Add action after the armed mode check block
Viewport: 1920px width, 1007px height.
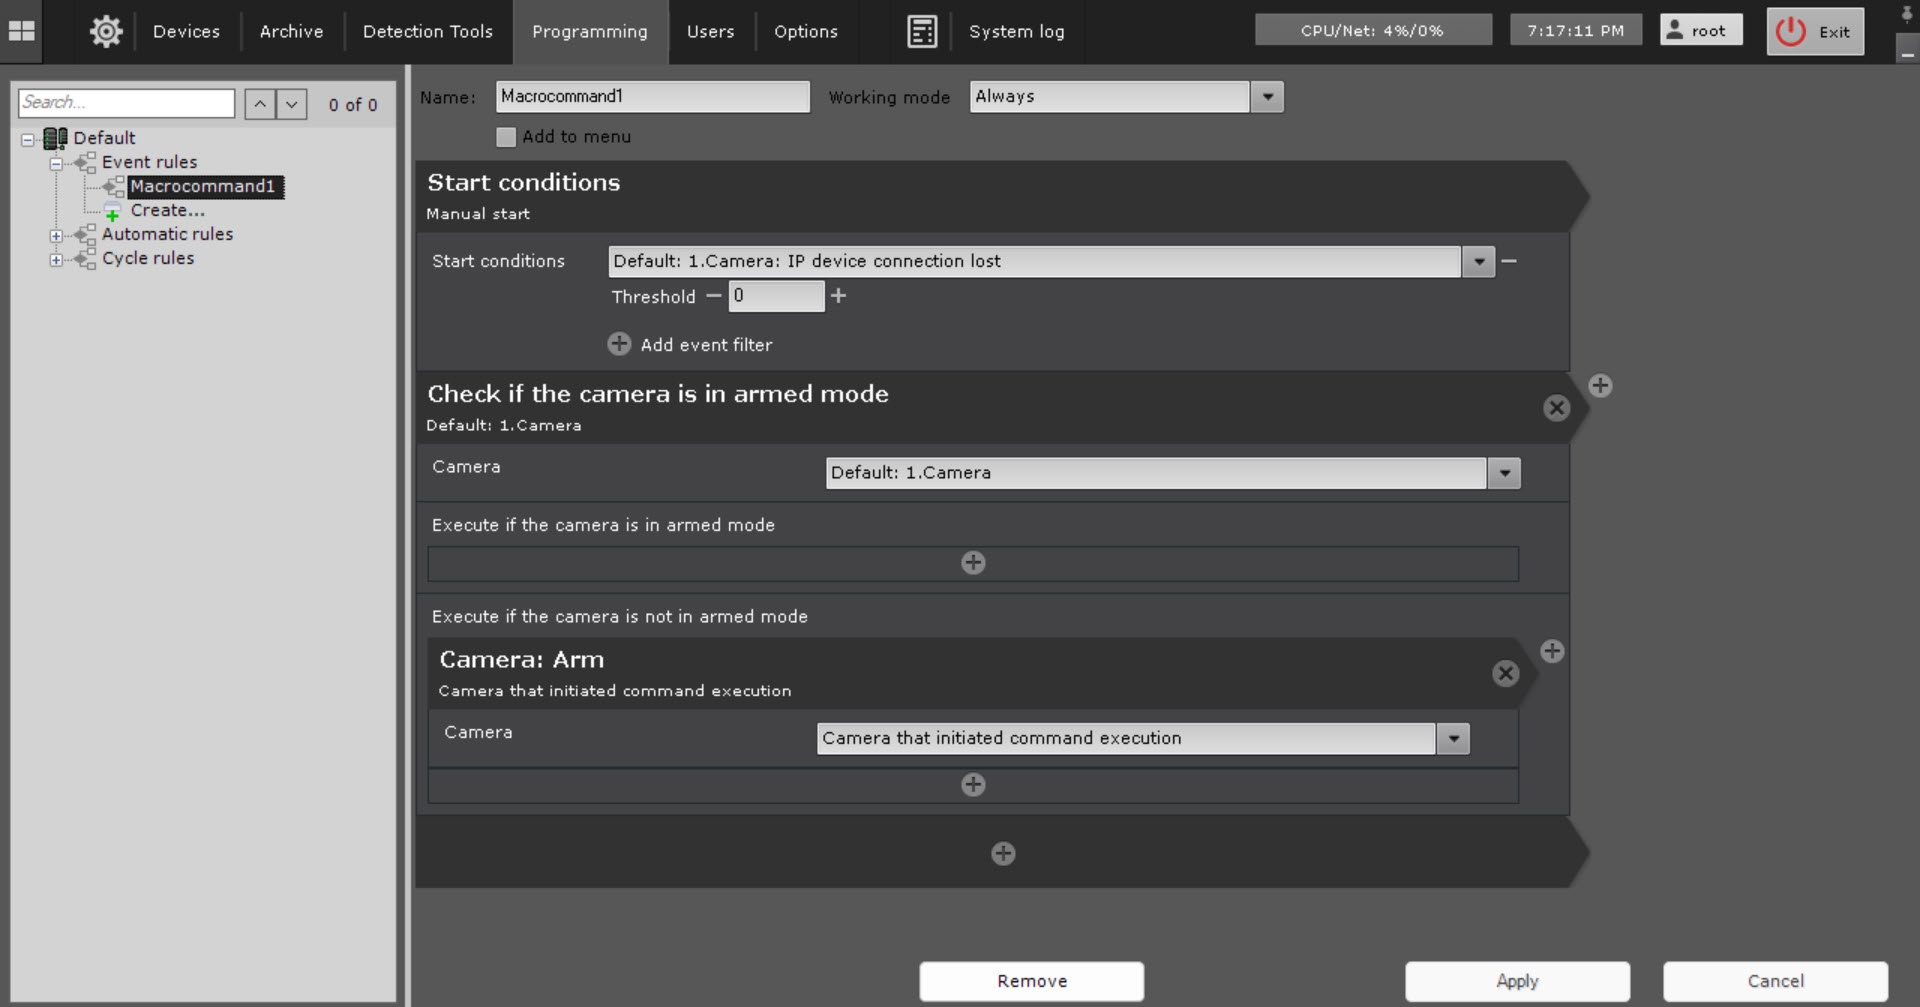click(1600, 386)
